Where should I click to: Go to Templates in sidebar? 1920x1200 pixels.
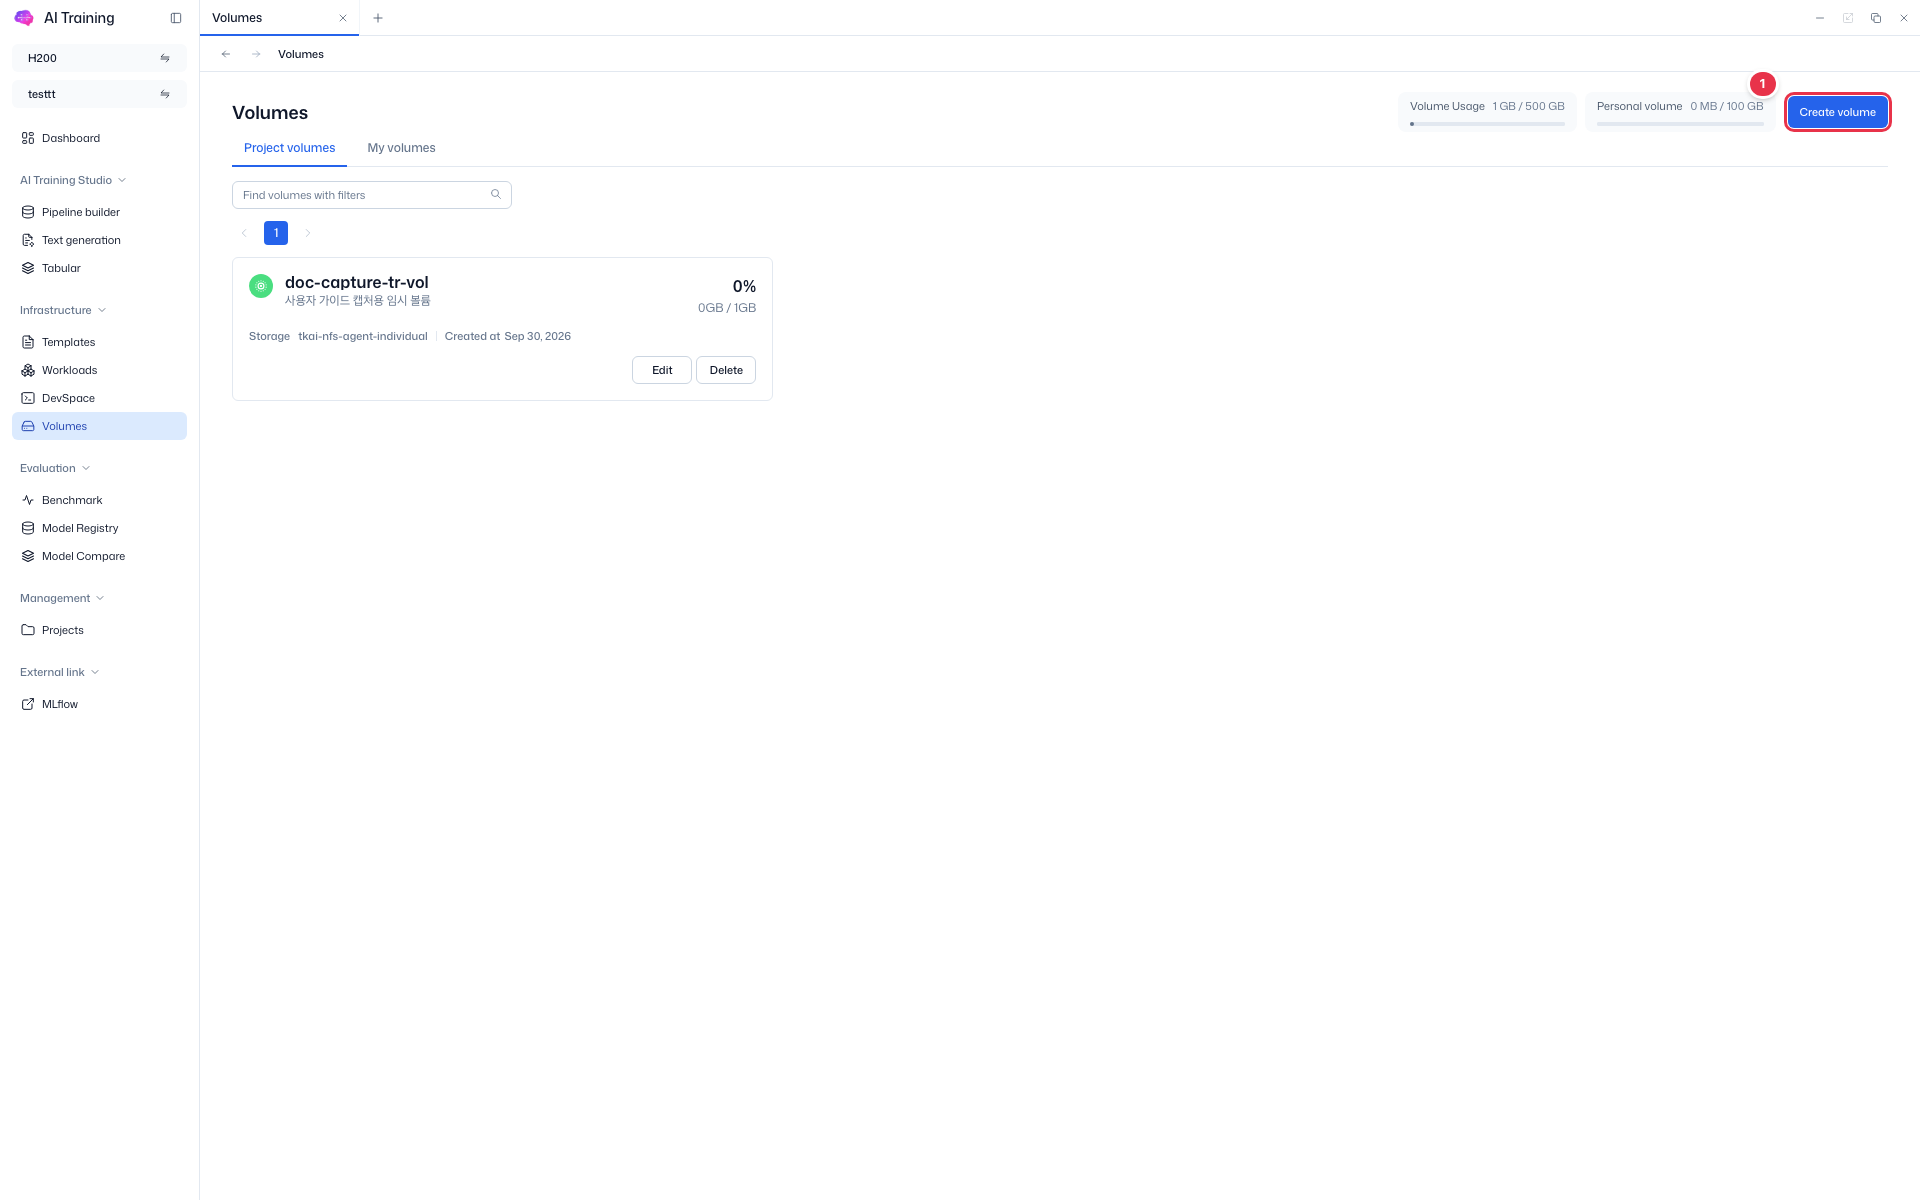[99, 342]
